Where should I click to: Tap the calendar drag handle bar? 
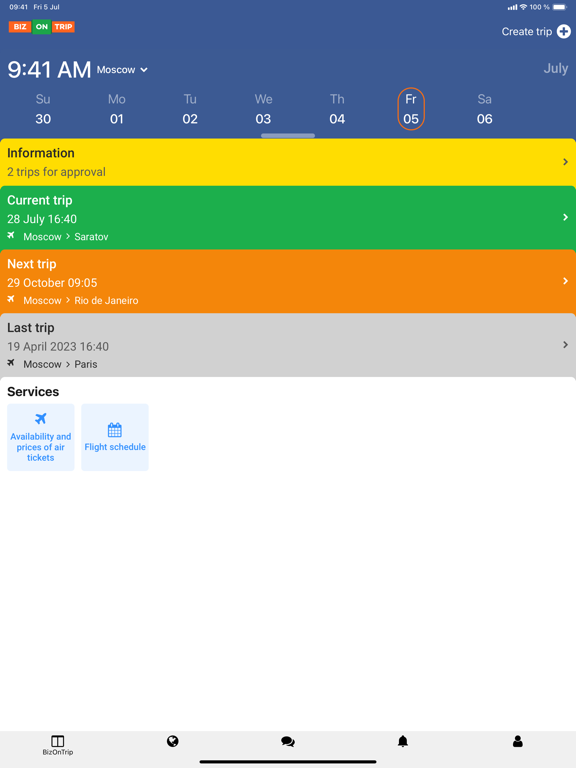pyautogui.click(x=288, y=136)
